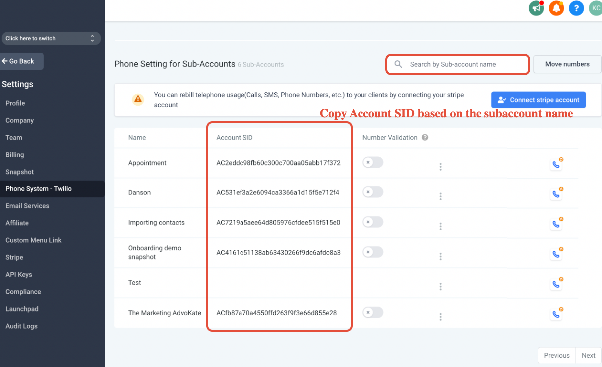This screenshot has width=602, height=367.
Task: Click the Move numbers button
Action: pos(567,64)
